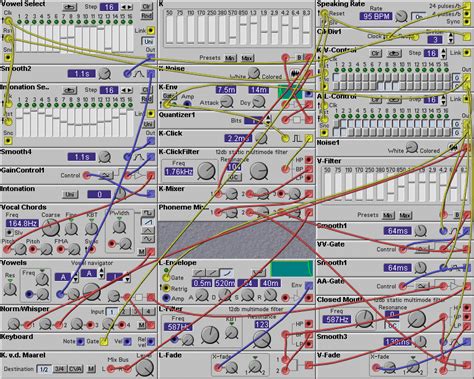Click Coarse knob in Vocal Chords
This screenshot has height=379, width=474.
[x=51, y=228]
